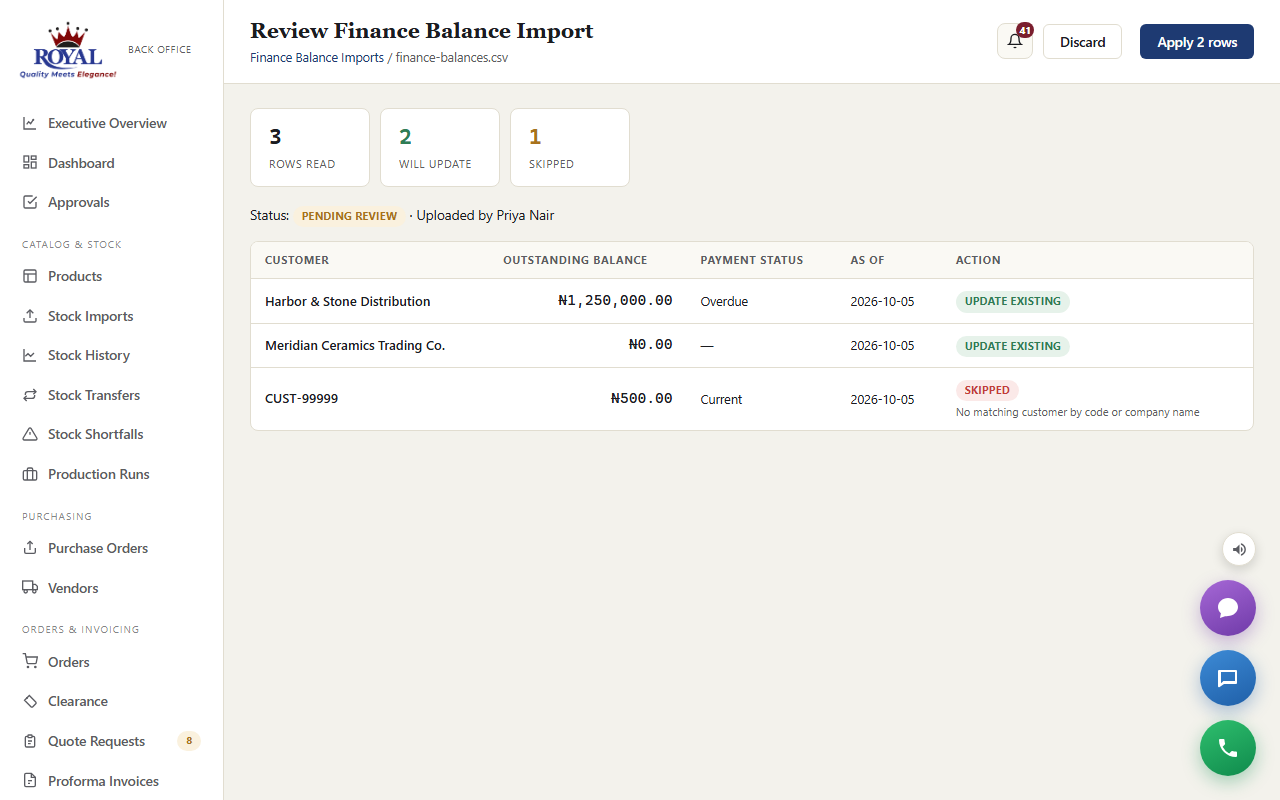This screenshot has width=1280, height=800.
Task: Click the Vendors truck icon
Action: [30, 588]
